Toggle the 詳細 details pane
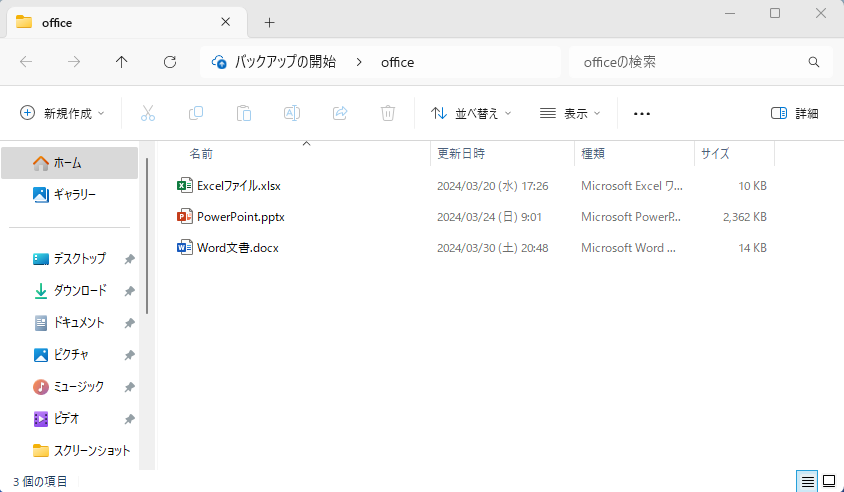The image size is (844, 492). tap(794, 113)
